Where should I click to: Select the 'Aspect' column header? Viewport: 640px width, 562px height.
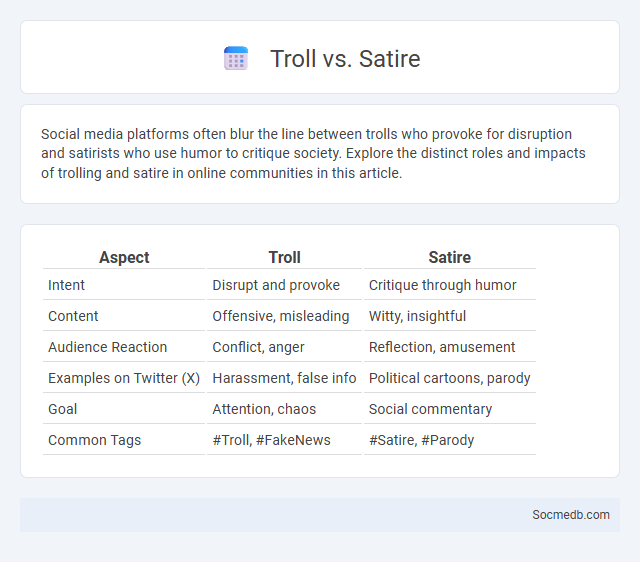pos(124,258)
